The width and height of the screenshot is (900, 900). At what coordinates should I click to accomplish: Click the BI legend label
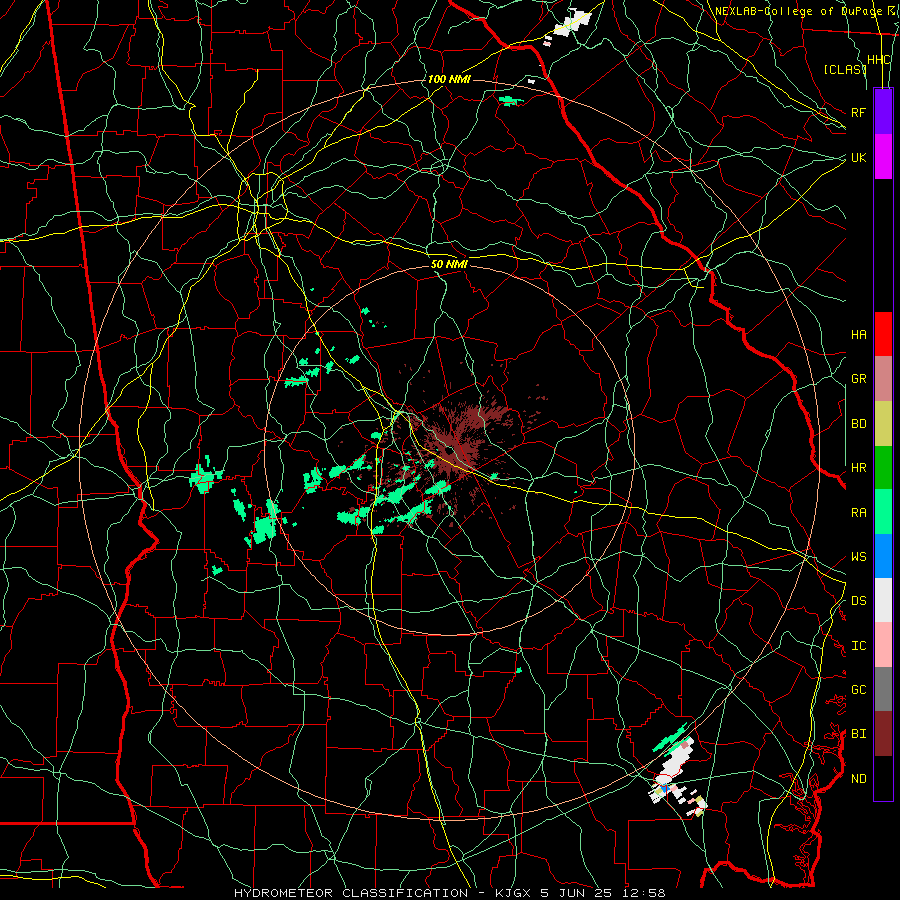click(859, 734)
